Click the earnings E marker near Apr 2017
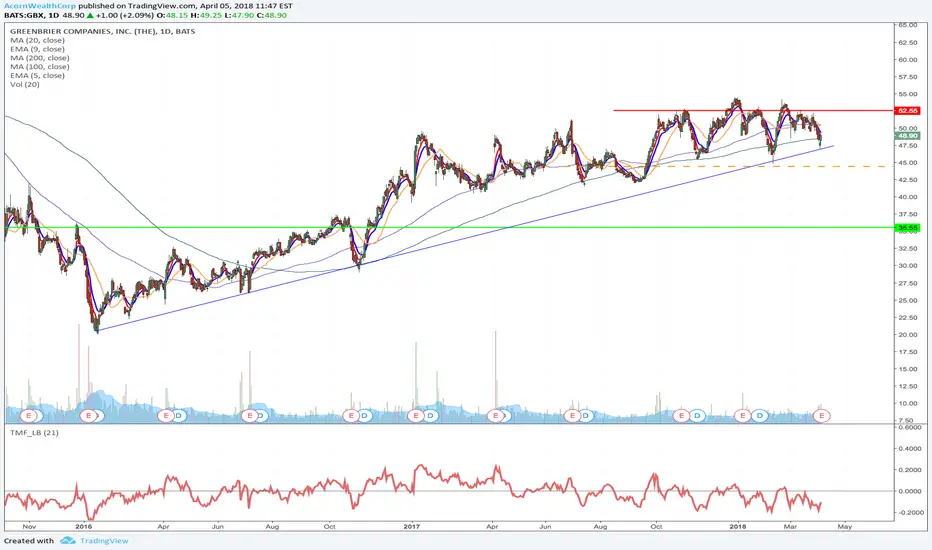Viewport: 932px width, 550px height. [495, 415]
